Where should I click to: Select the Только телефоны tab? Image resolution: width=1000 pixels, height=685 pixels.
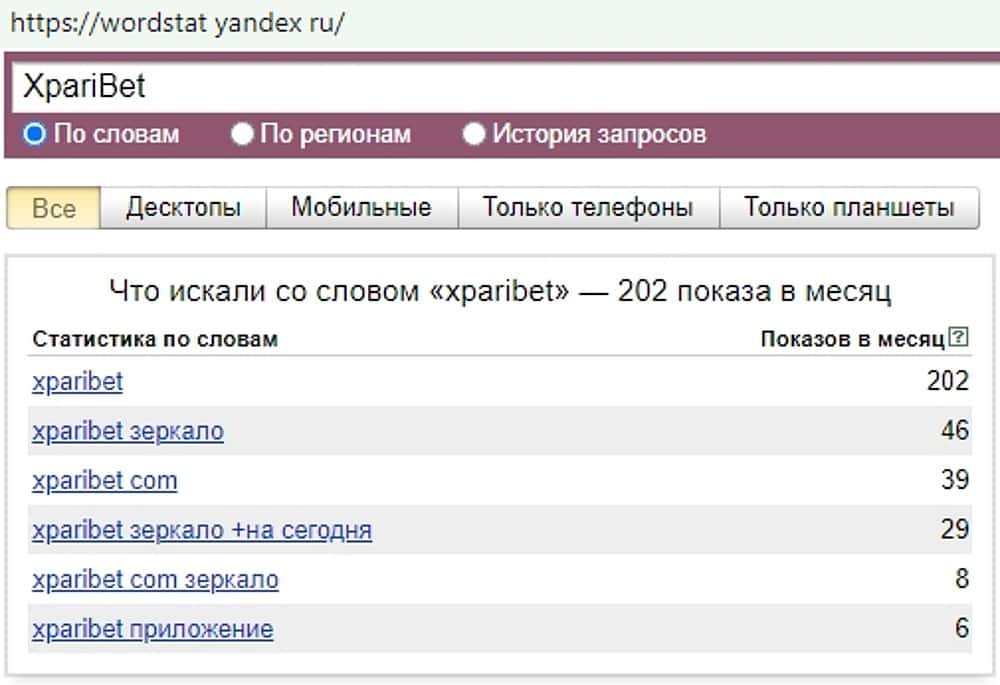pyautogui.click(x=588, y=208)
